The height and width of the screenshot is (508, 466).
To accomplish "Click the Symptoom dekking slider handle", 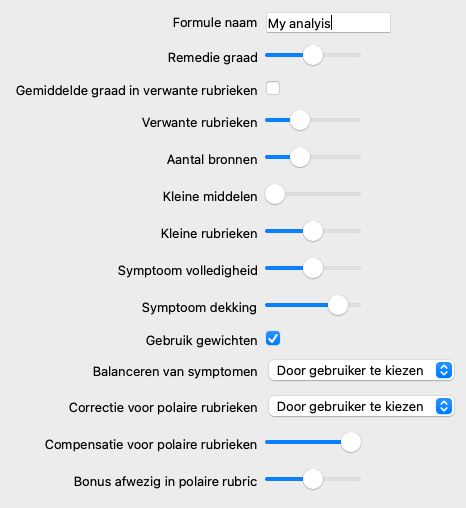I will pos(338,305).
